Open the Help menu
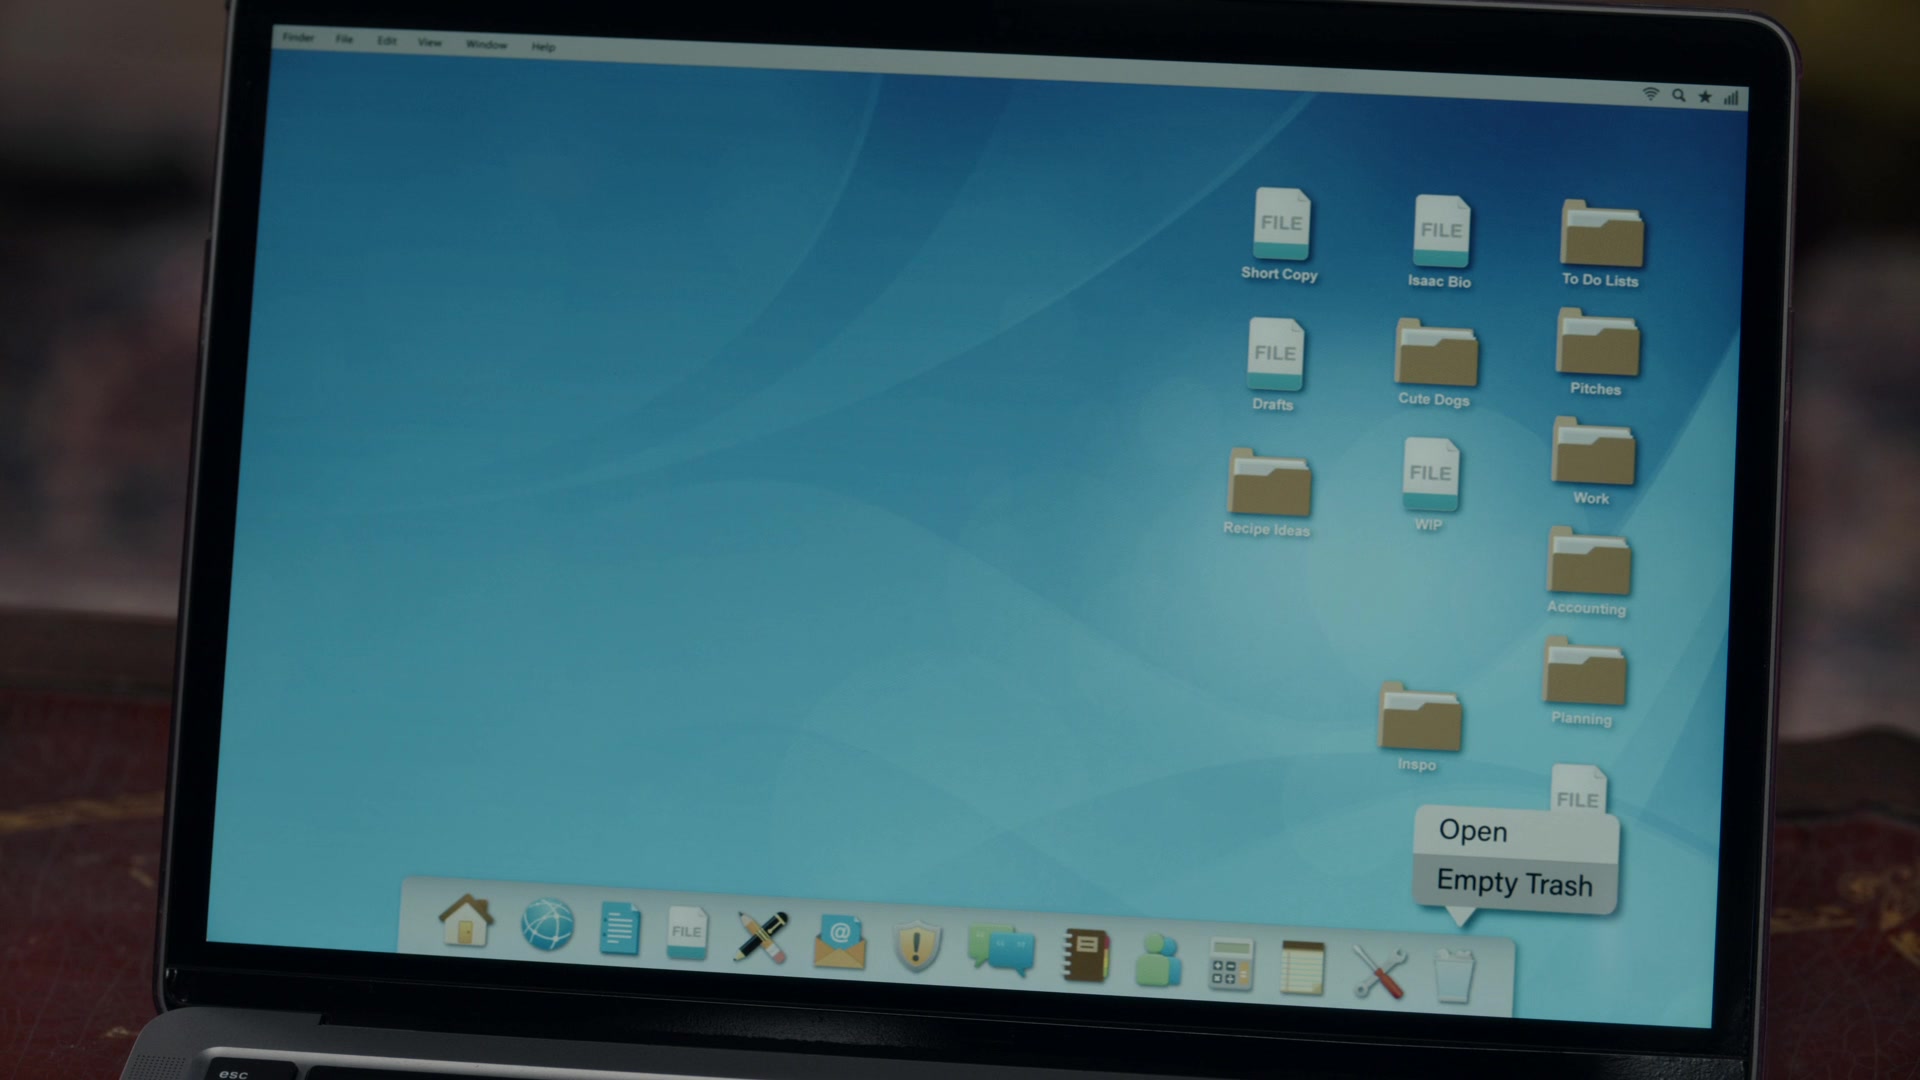Image resolution: width=1920 pixels, height=1080 pixels. pos(543,47)
